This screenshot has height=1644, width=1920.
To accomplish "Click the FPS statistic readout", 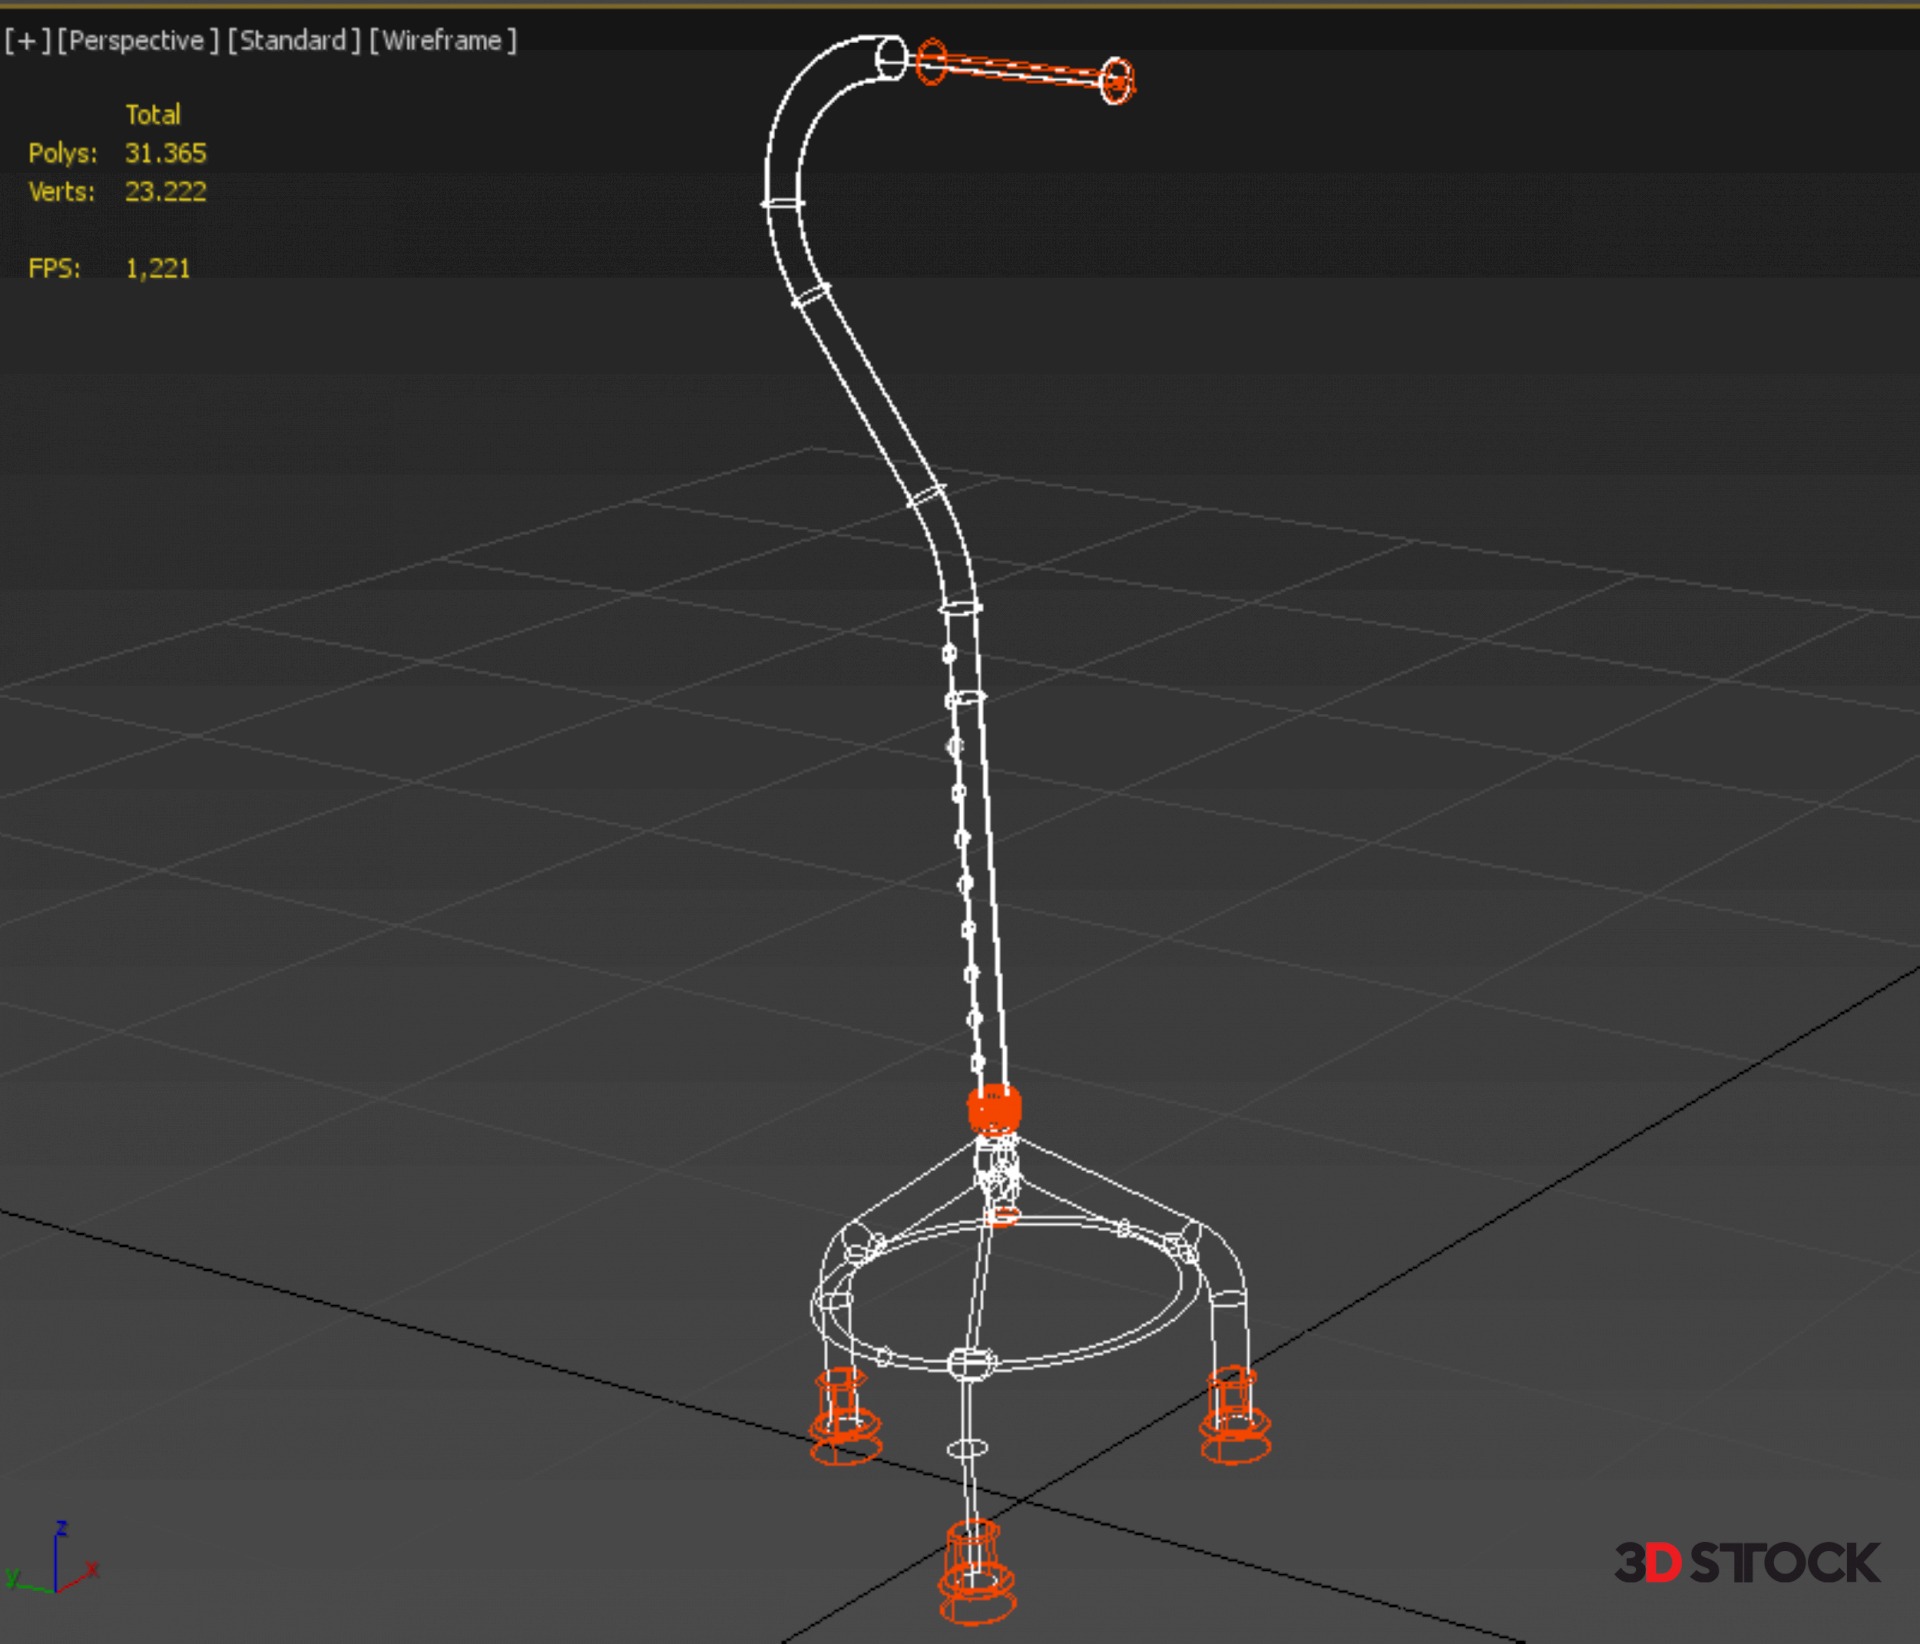I will coord(156,268).
